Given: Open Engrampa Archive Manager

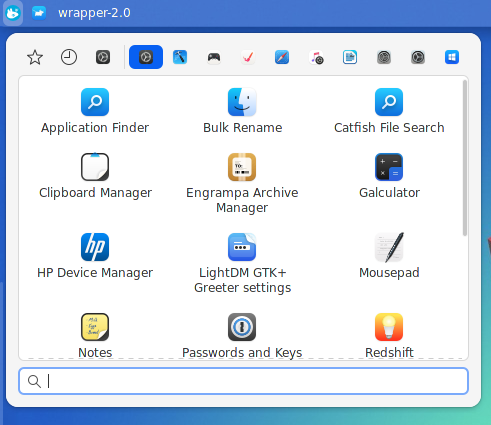Looking at the screenshot, I should [242, 183].
